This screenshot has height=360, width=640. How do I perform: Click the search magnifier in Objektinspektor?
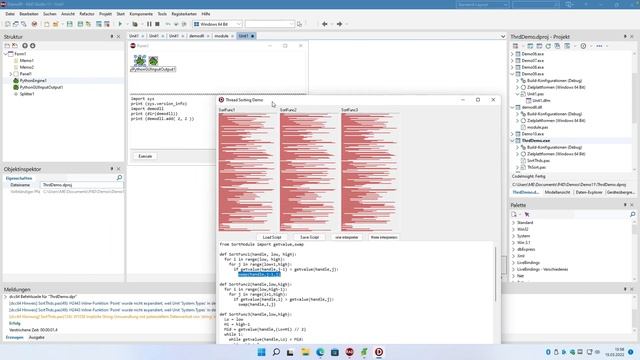pos(119,178)
